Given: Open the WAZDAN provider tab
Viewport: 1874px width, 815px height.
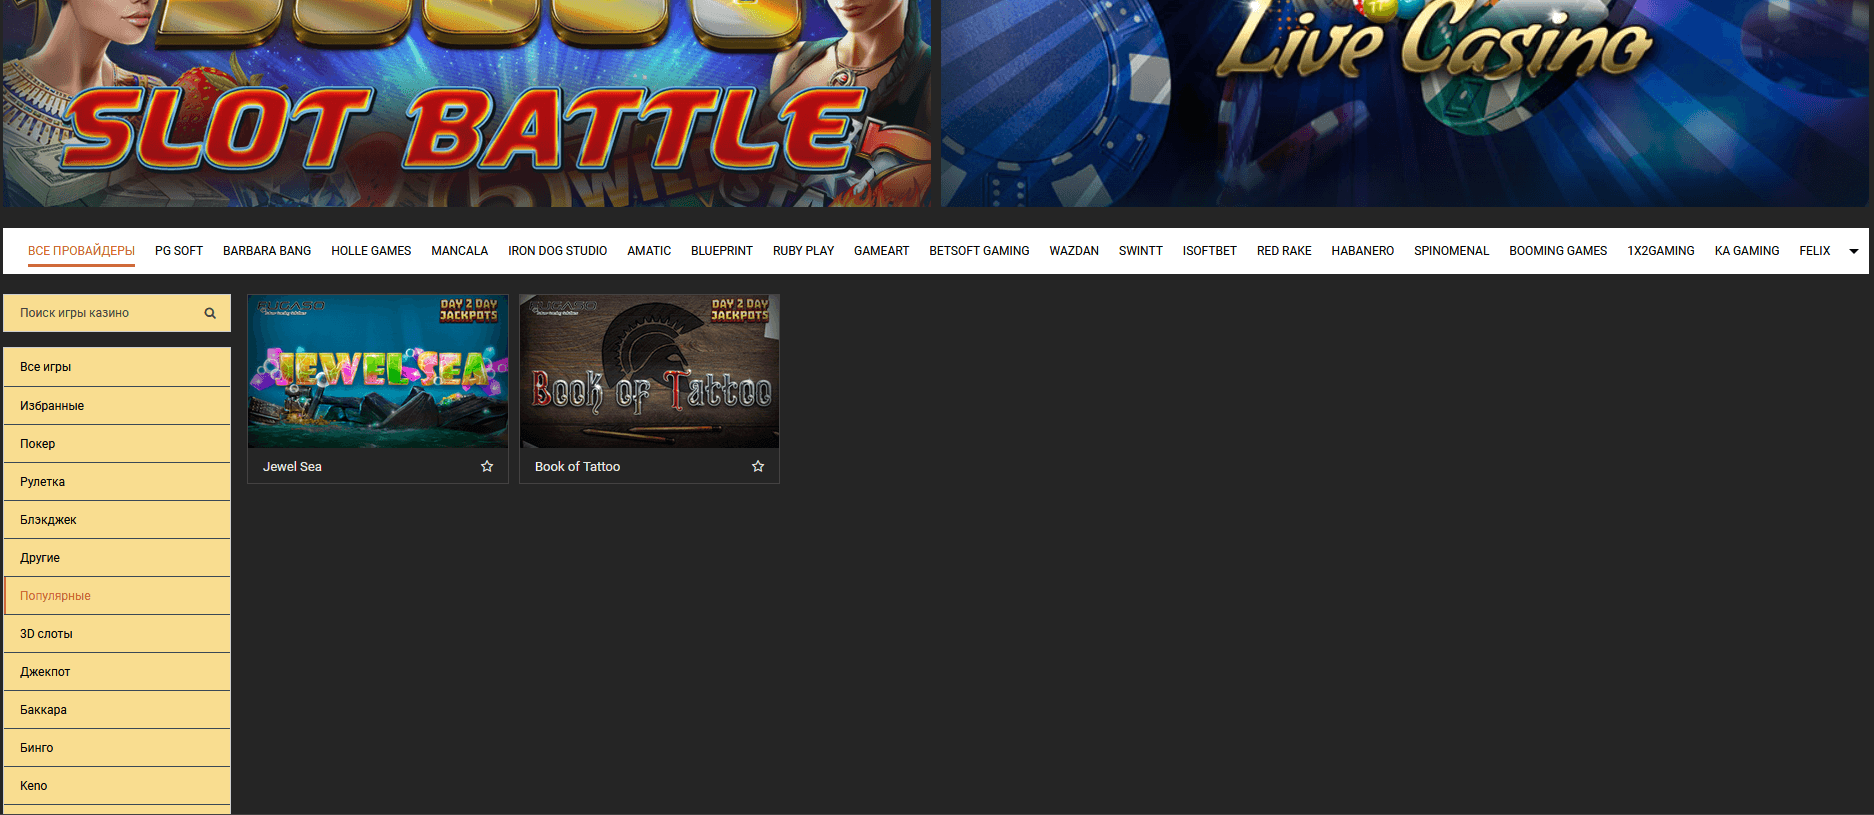Looking at the screenshot, I should coord(1074,251).
